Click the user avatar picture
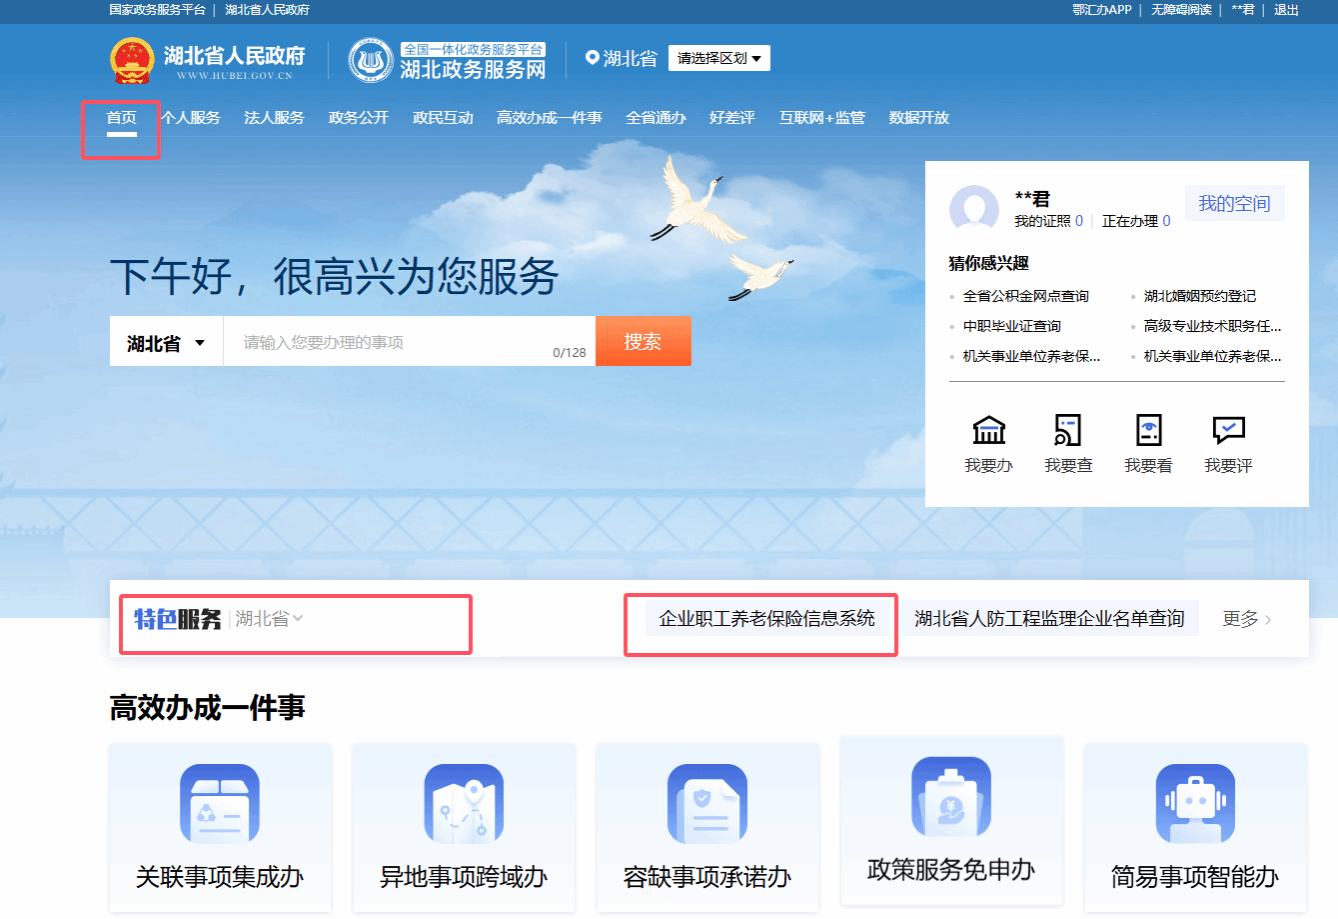The width and height of the screenshot is (1338, 919). [973, 210]
